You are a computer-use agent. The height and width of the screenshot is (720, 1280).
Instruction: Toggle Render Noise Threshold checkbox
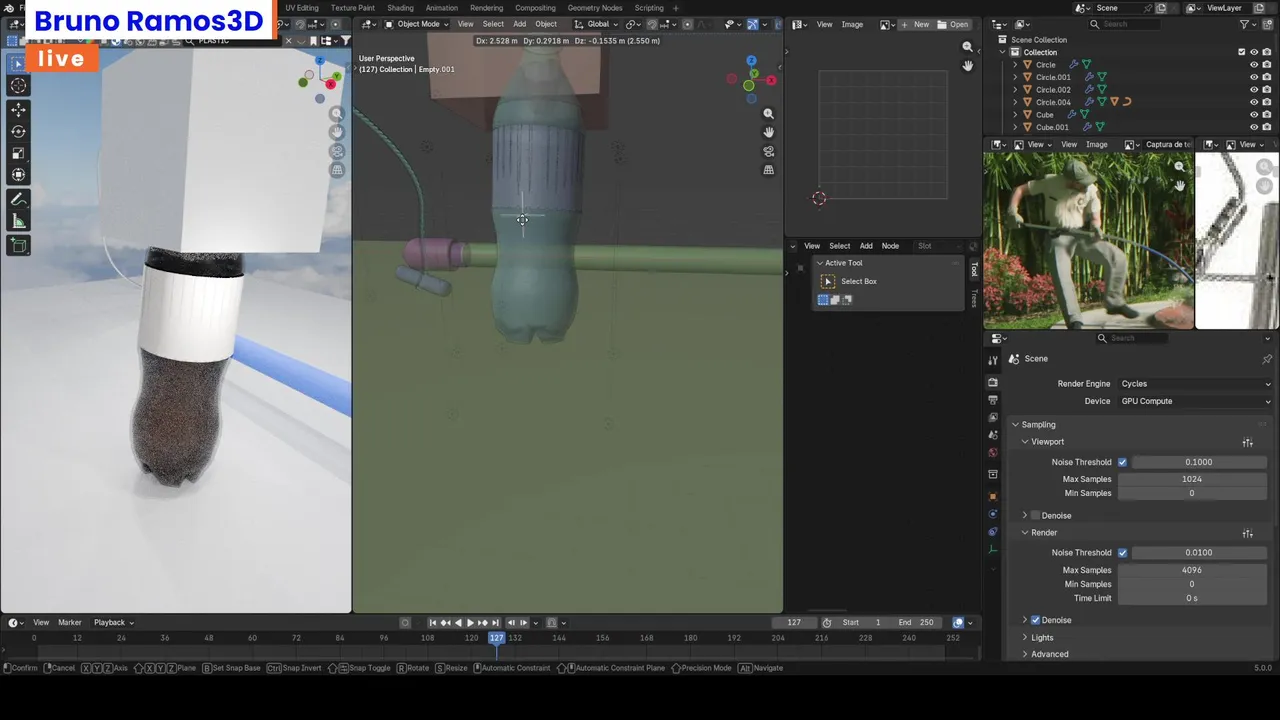coord(1122,552)
